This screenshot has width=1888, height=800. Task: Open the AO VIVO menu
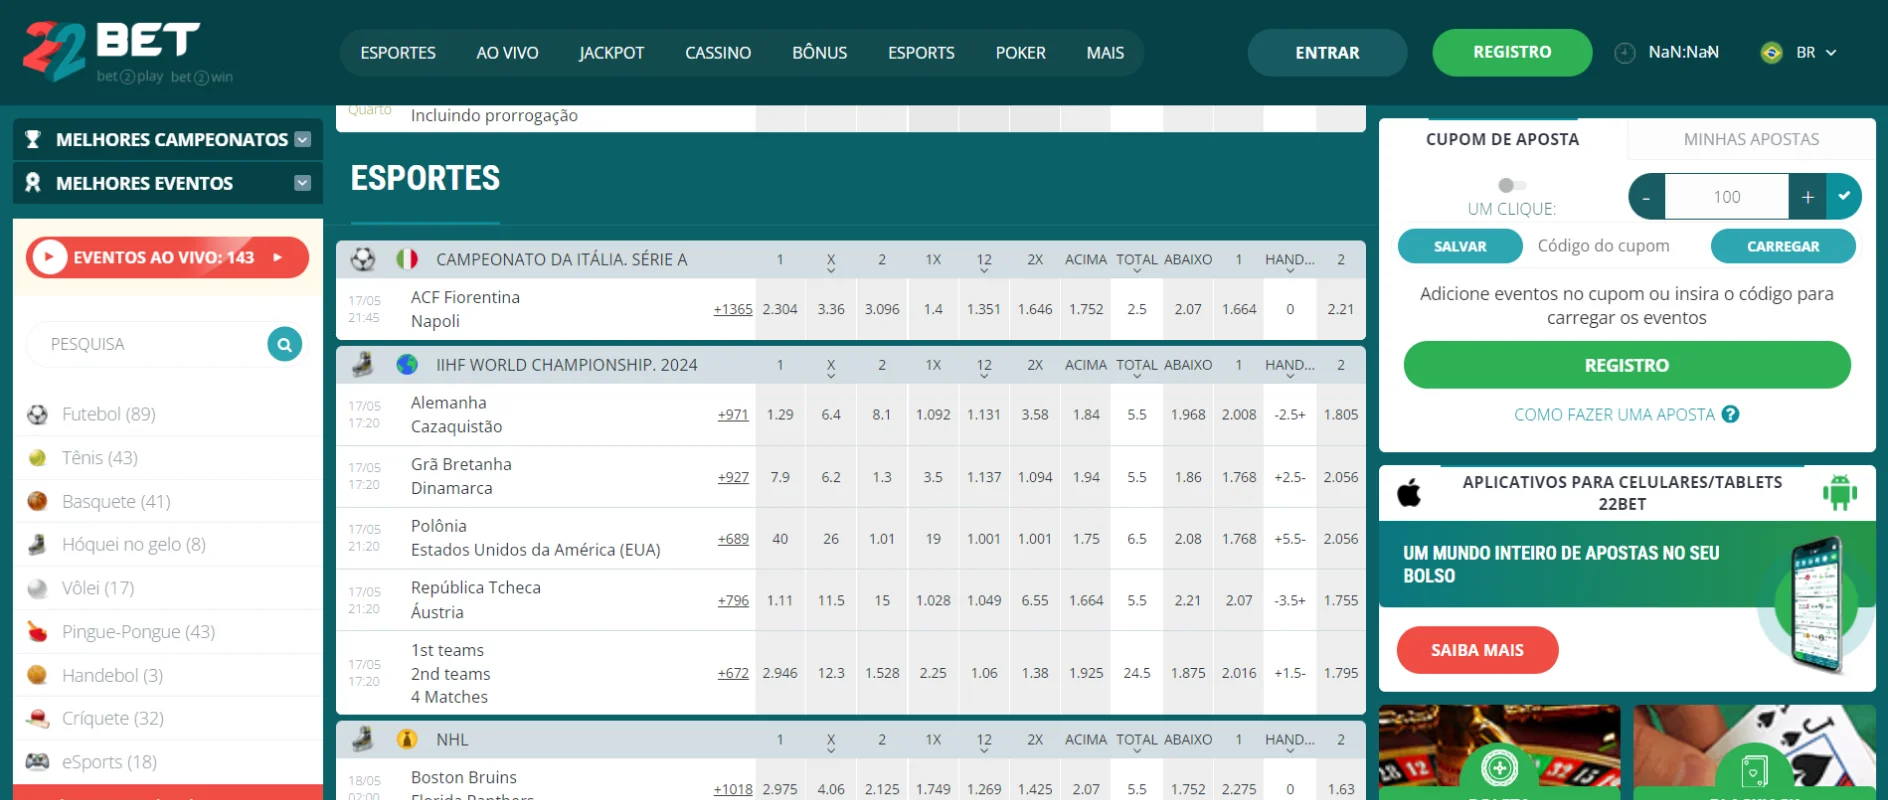(507, 53)
